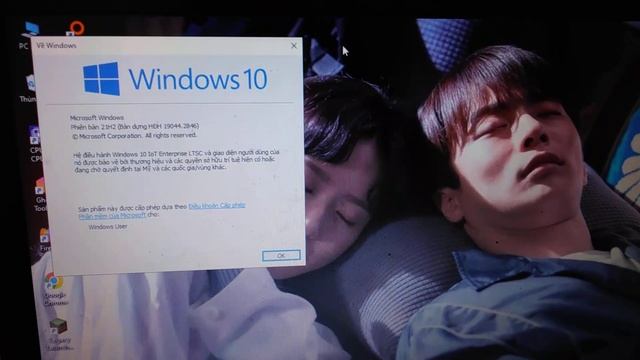This screenshot has width=640, height=360.
Task: Open the This PC desktop icon
Action: (29, 34)
